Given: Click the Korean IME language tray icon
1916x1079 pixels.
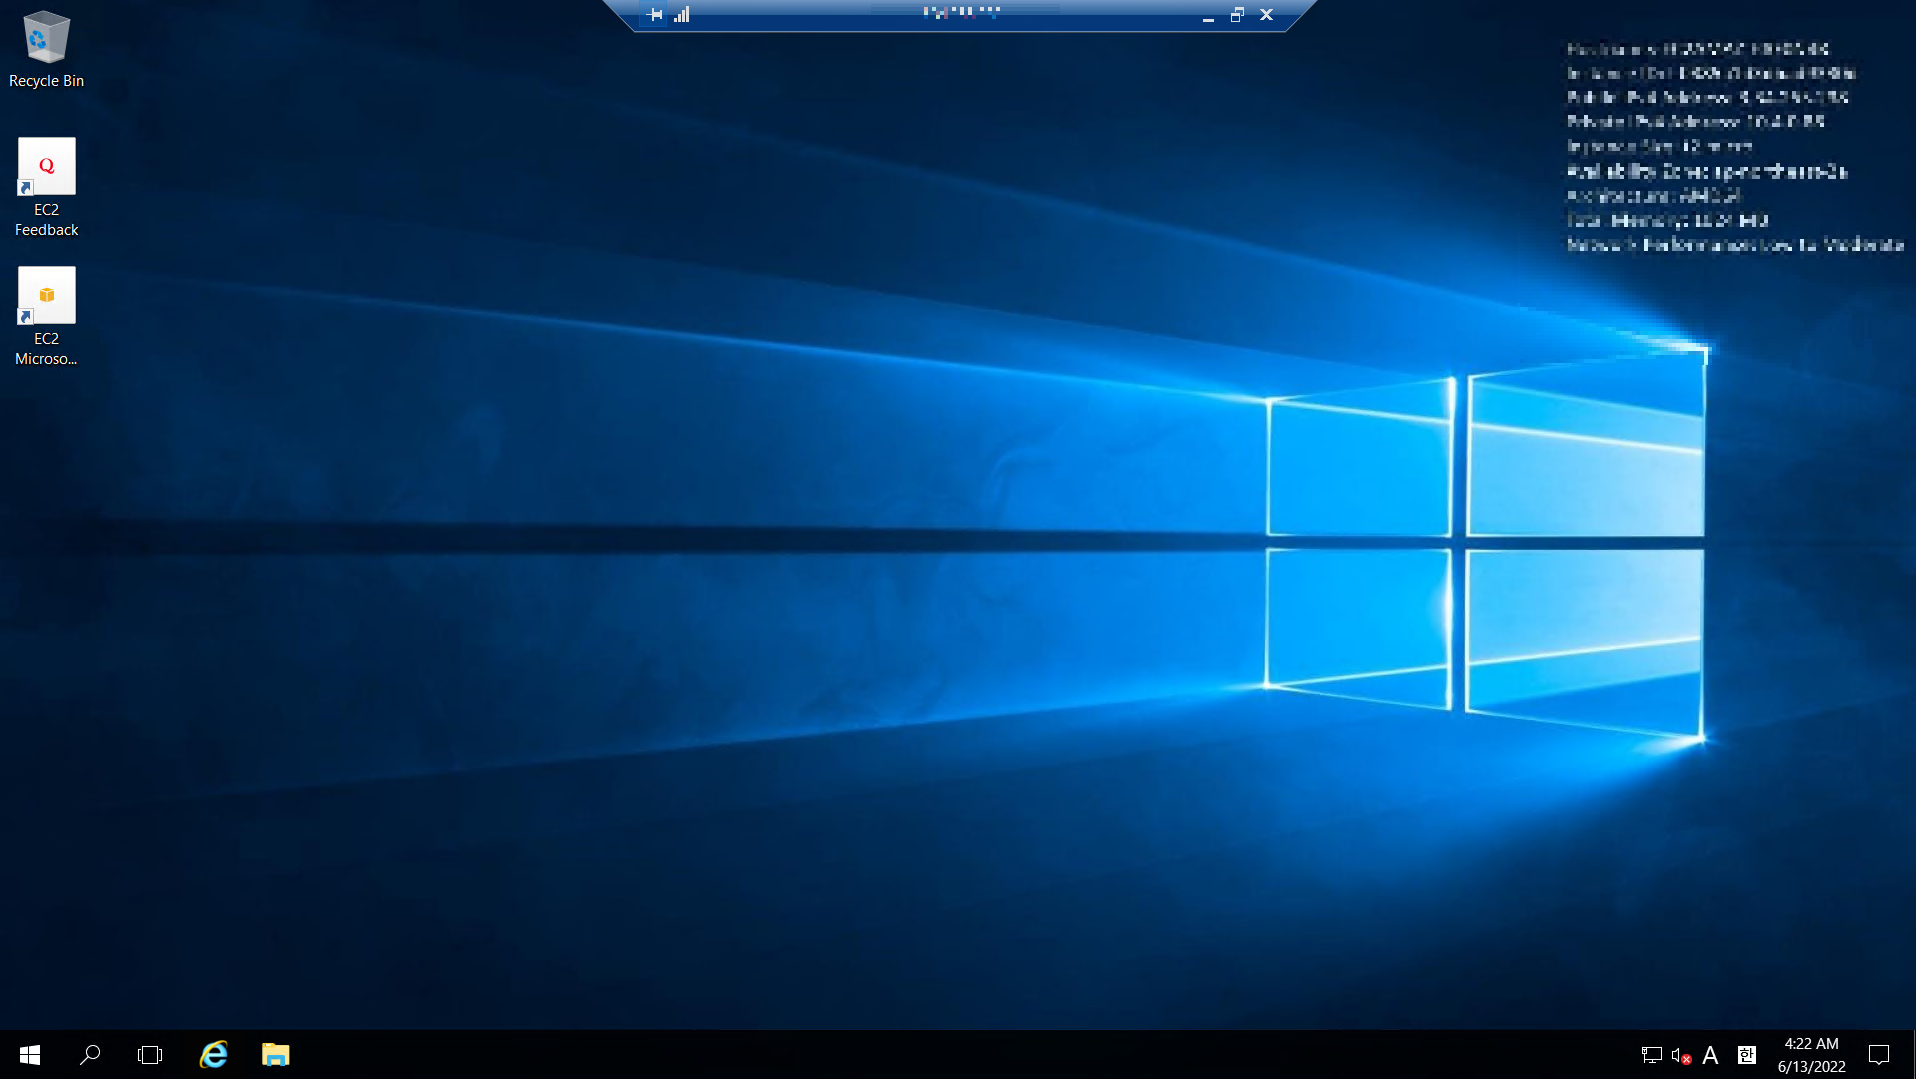Looking at the screenshot, I should click(x=1747, y=1055).
